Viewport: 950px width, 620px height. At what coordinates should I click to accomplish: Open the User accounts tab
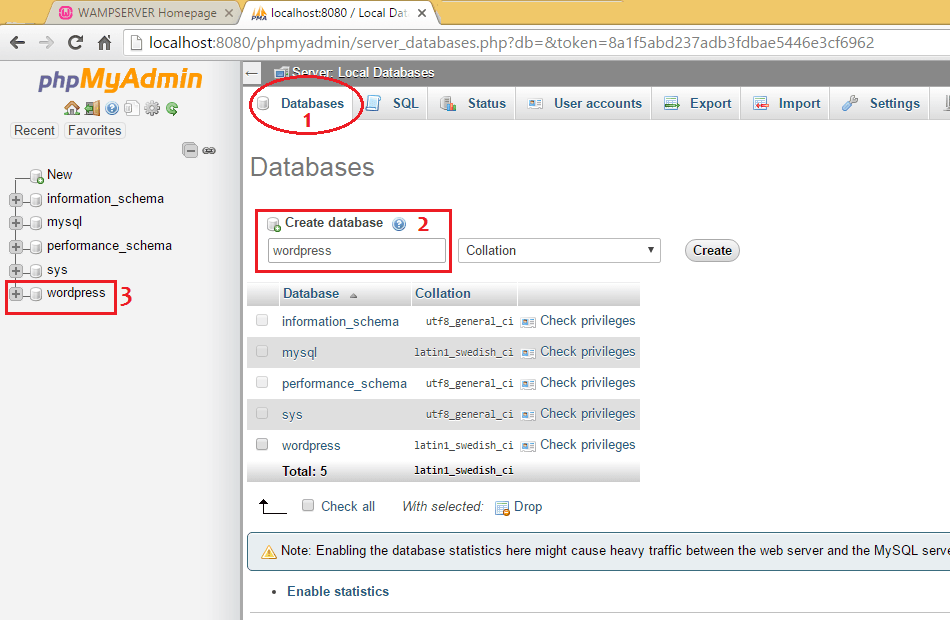point(584,104)
